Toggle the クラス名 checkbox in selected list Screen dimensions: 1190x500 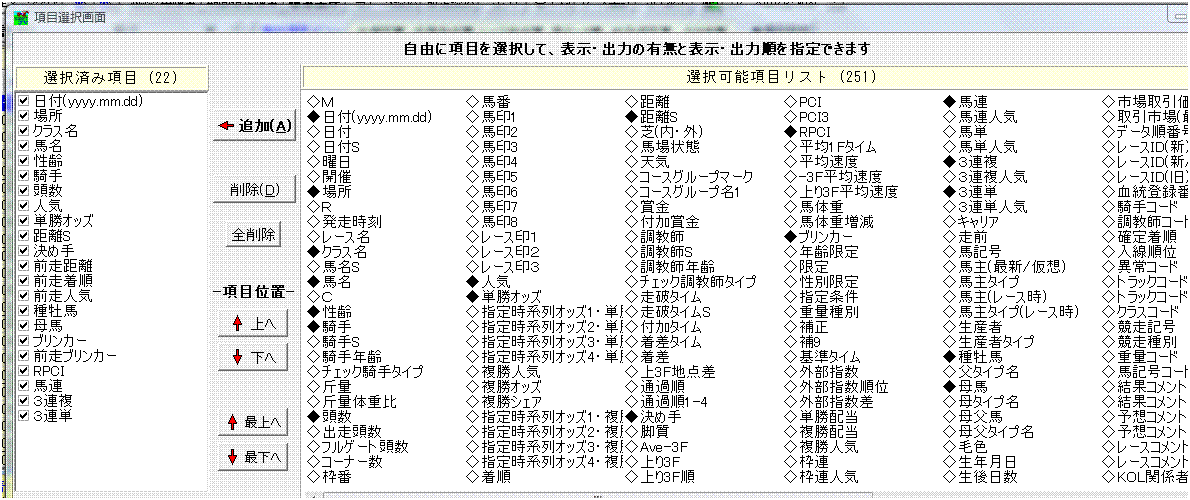(x=23, y=131)
